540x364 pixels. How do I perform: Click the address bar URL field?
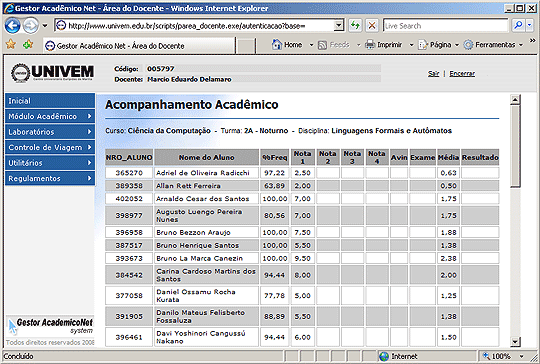coord(195,25)
